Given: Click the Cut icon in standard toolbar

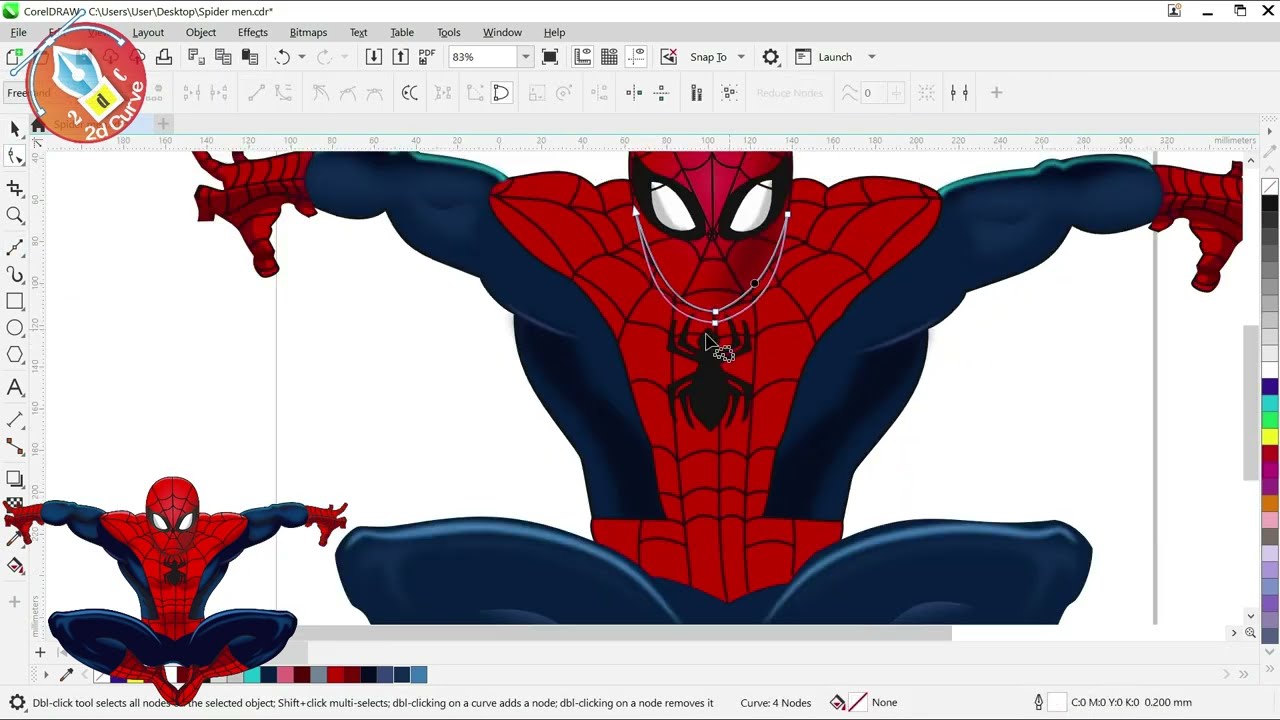Looking at the screenshot, I should click(x=196, y=57).
